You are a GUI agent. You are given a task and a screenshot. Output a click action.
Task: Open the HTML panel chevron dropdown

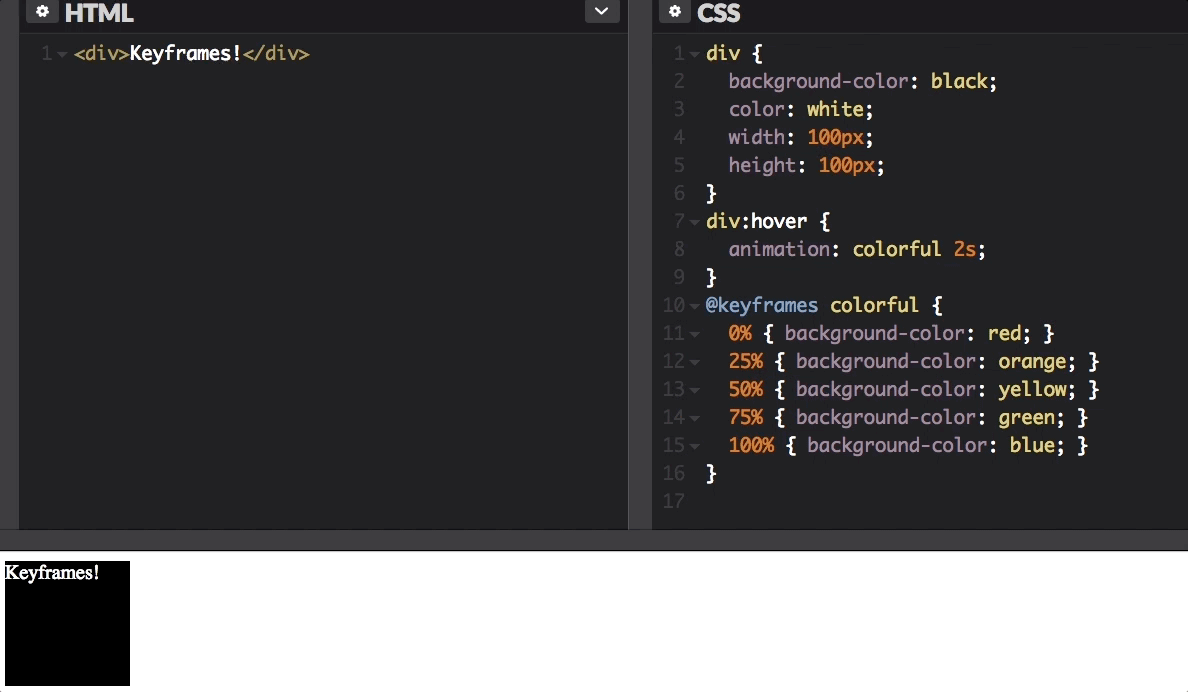coord(601,10)
